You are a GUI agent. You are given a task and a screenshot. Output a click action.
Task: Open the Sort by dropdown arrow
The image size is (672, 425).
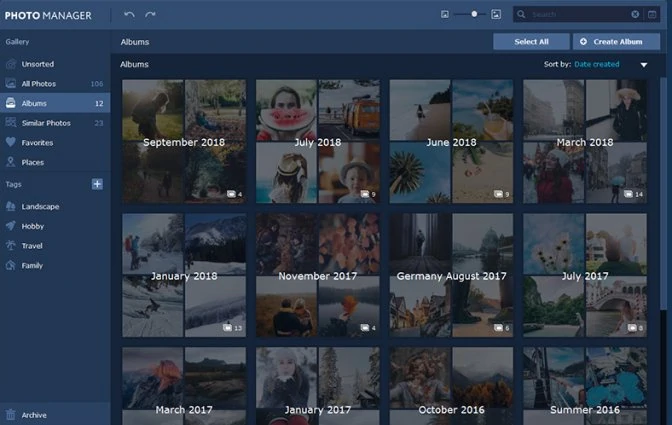pos(644,65)
